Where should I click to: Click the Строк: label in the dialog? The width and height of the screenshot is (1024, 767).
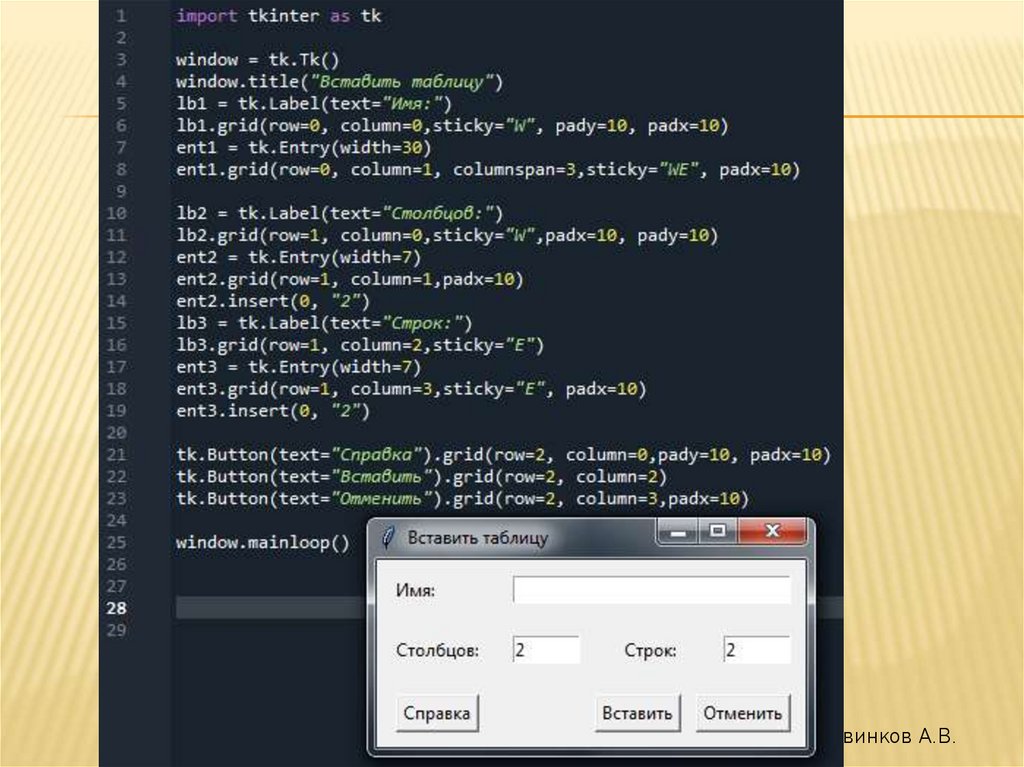[x=650, y=651]
